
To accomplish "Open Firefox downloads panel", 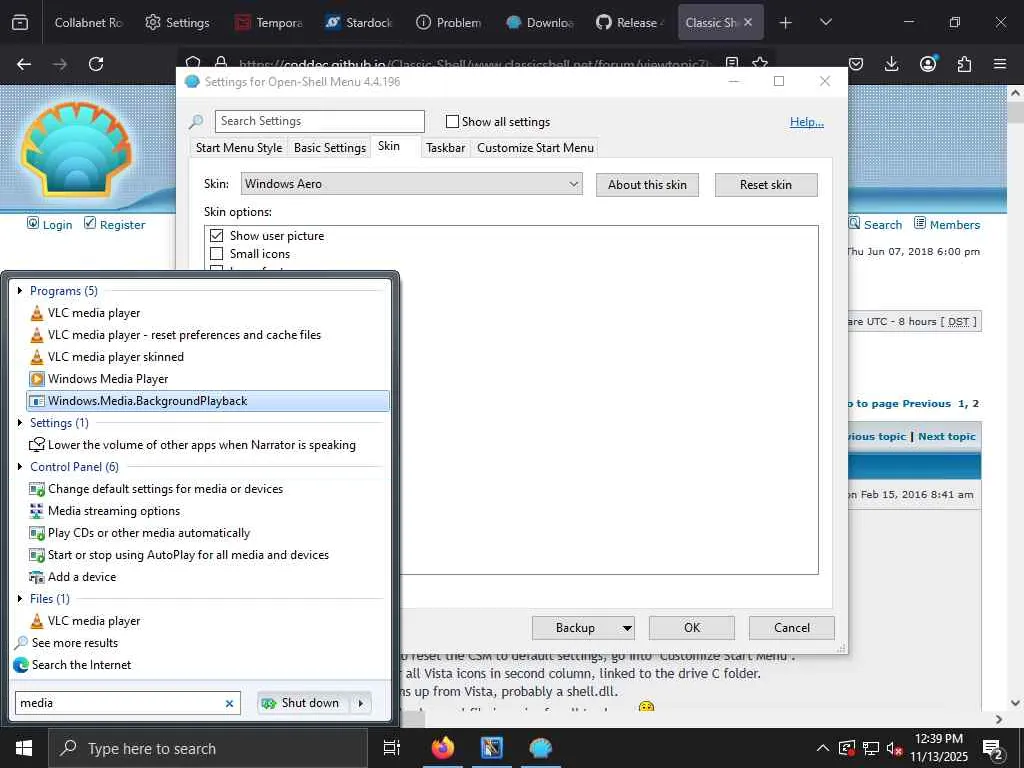I will [891, 64].
